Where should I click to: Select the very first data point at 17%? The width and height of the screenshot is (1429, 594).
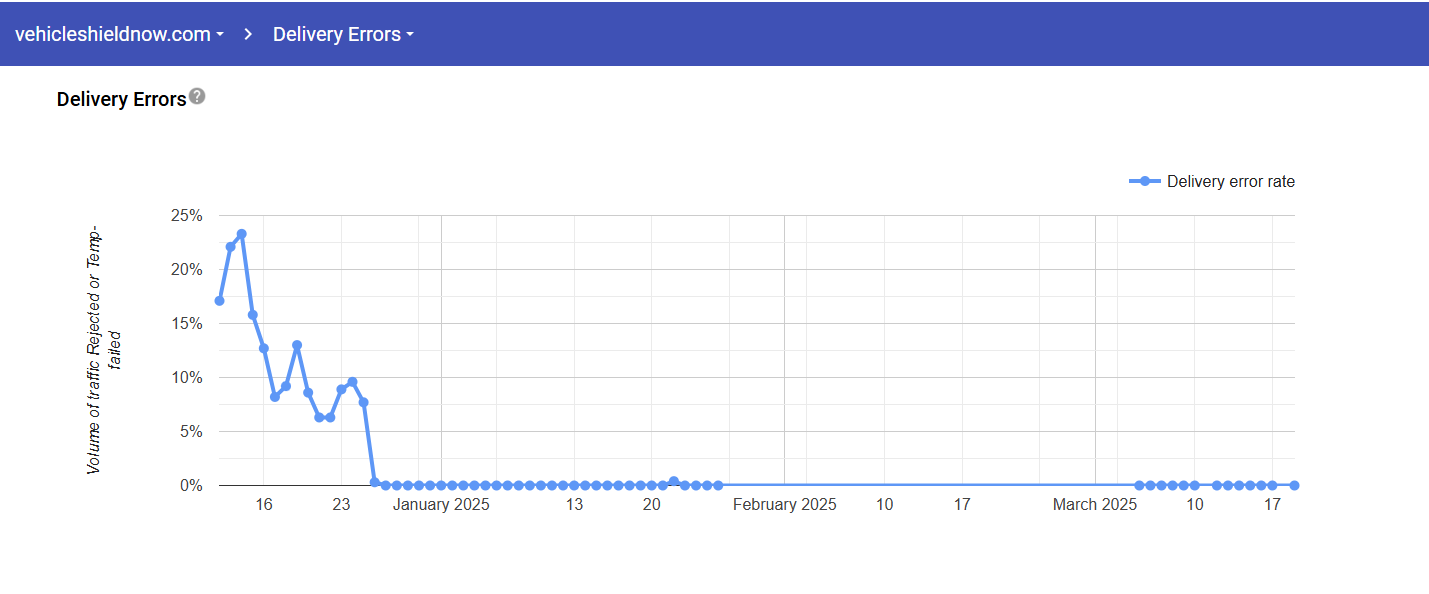[x=219, y=300]
